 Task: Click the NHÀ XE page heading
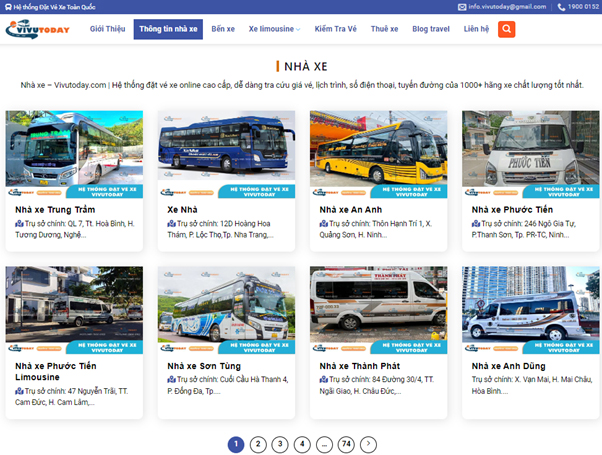pyautogui.click(x=306, y=66)
